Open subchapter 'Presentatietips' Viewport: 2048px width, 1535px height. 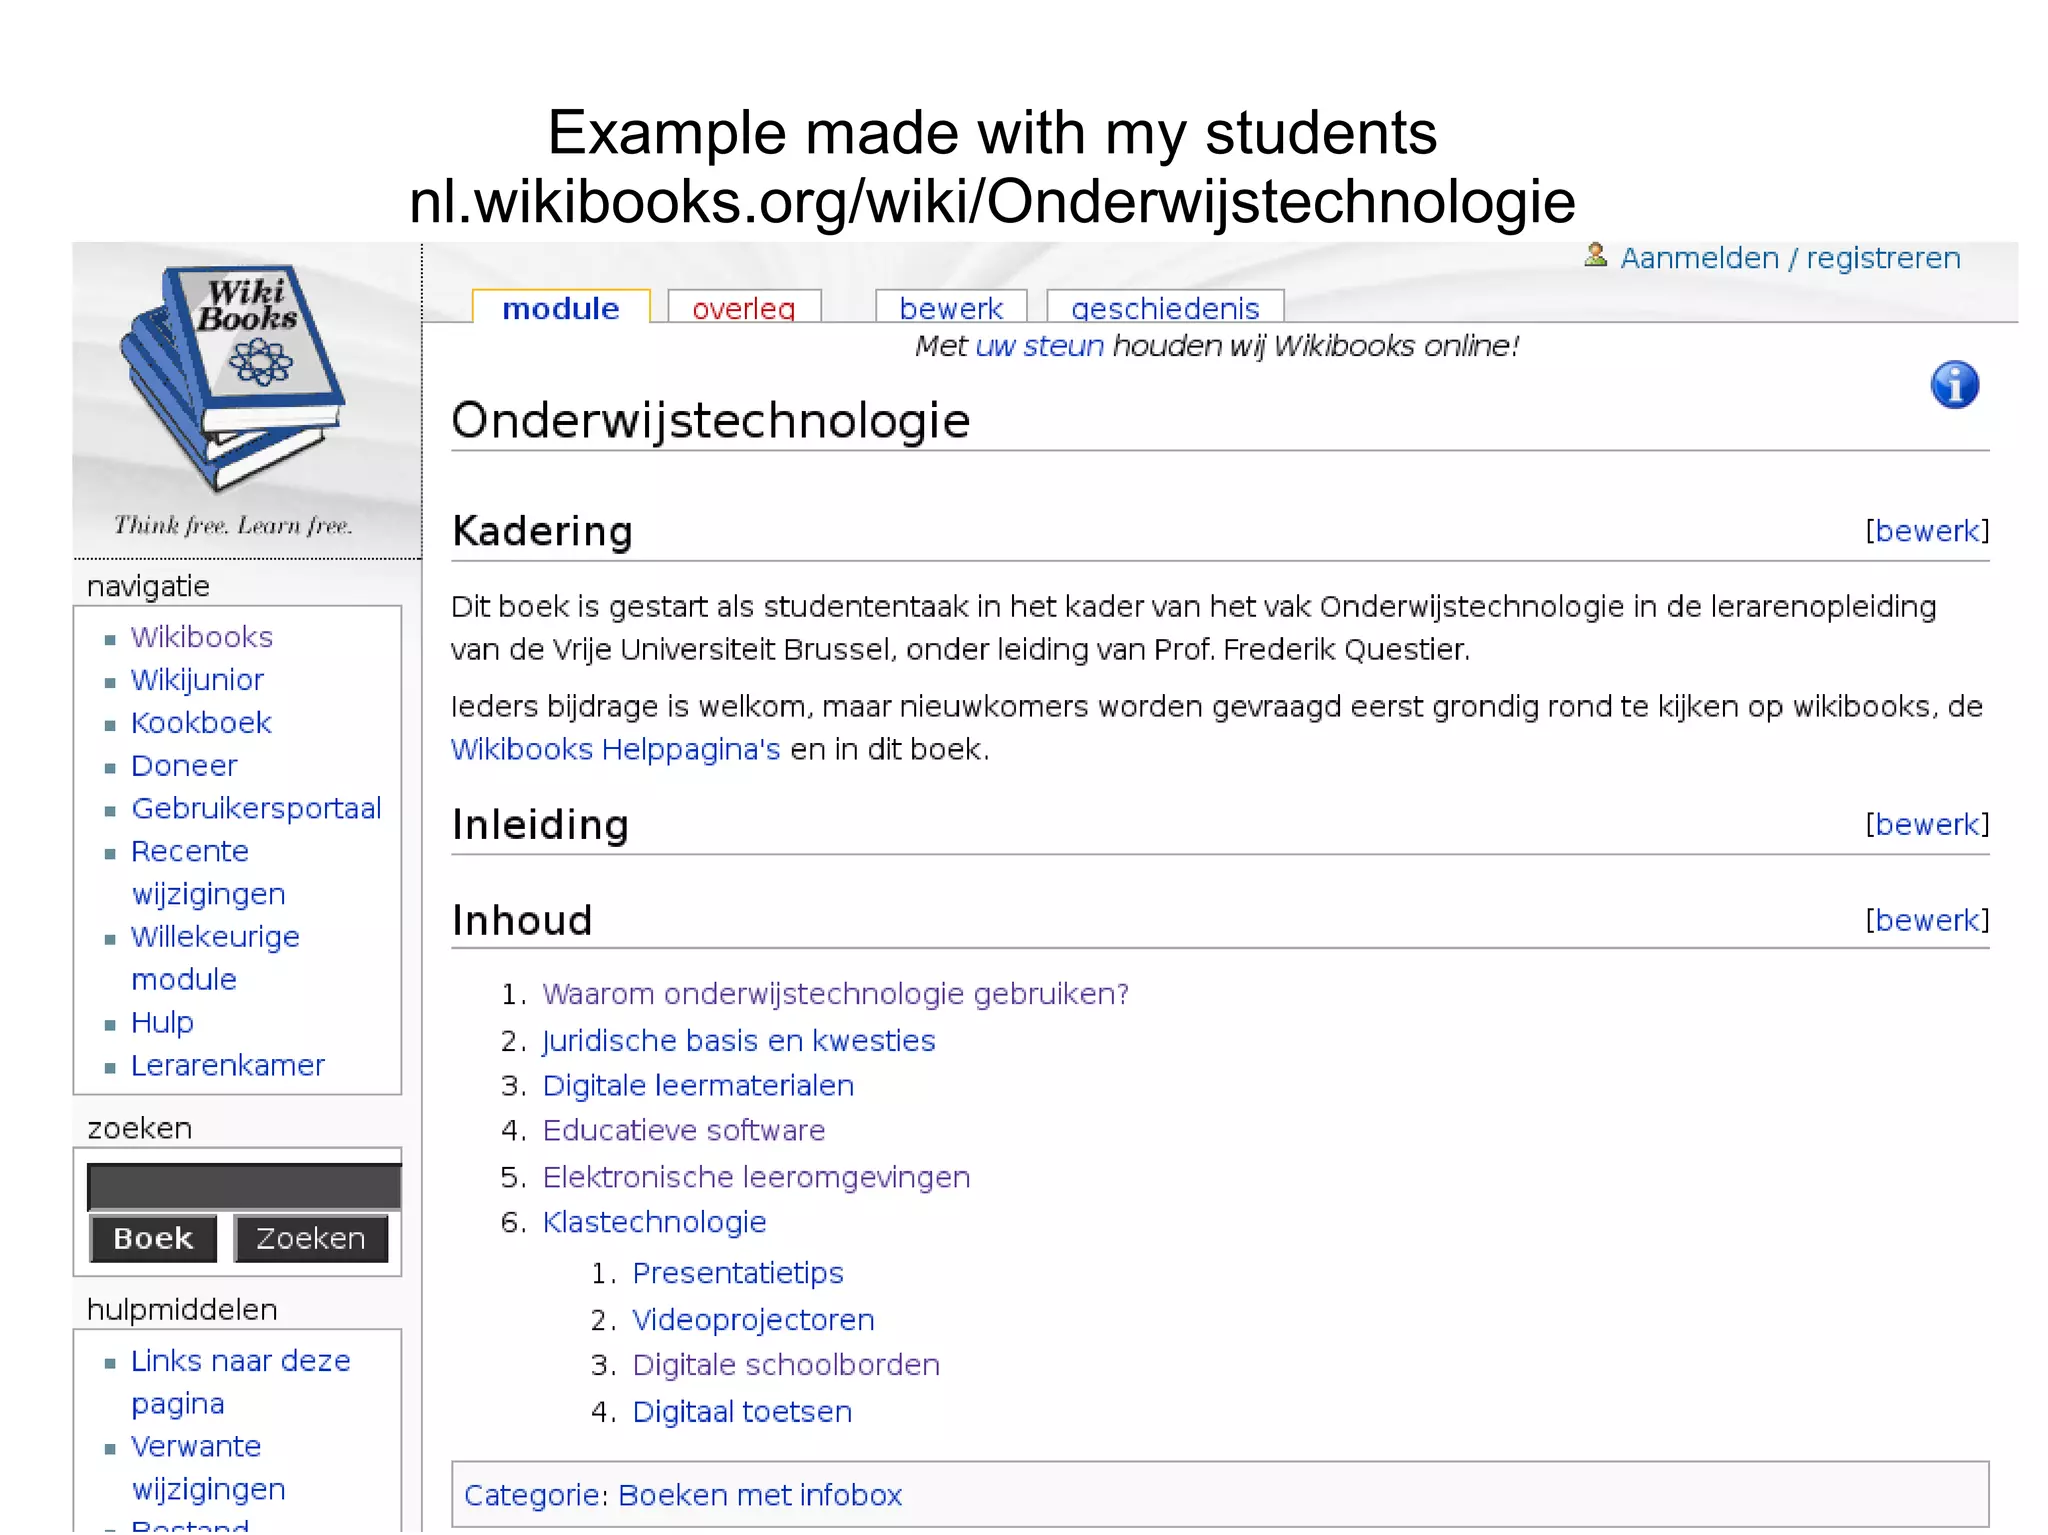(x=738, y=1274)
